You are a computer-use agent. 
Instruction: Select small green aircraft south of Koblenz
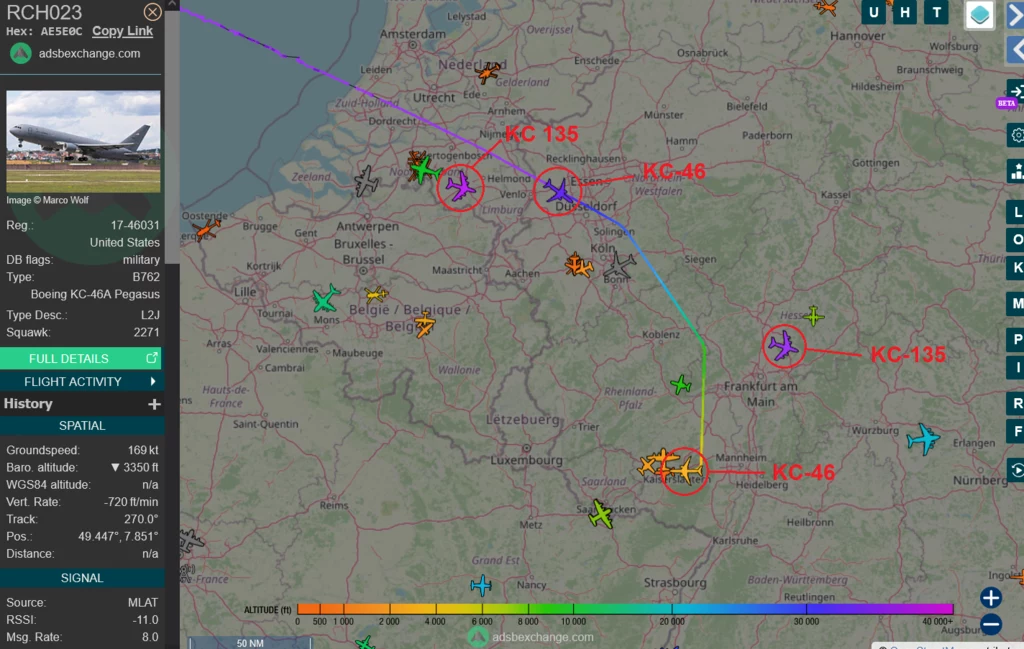[680, 385]
